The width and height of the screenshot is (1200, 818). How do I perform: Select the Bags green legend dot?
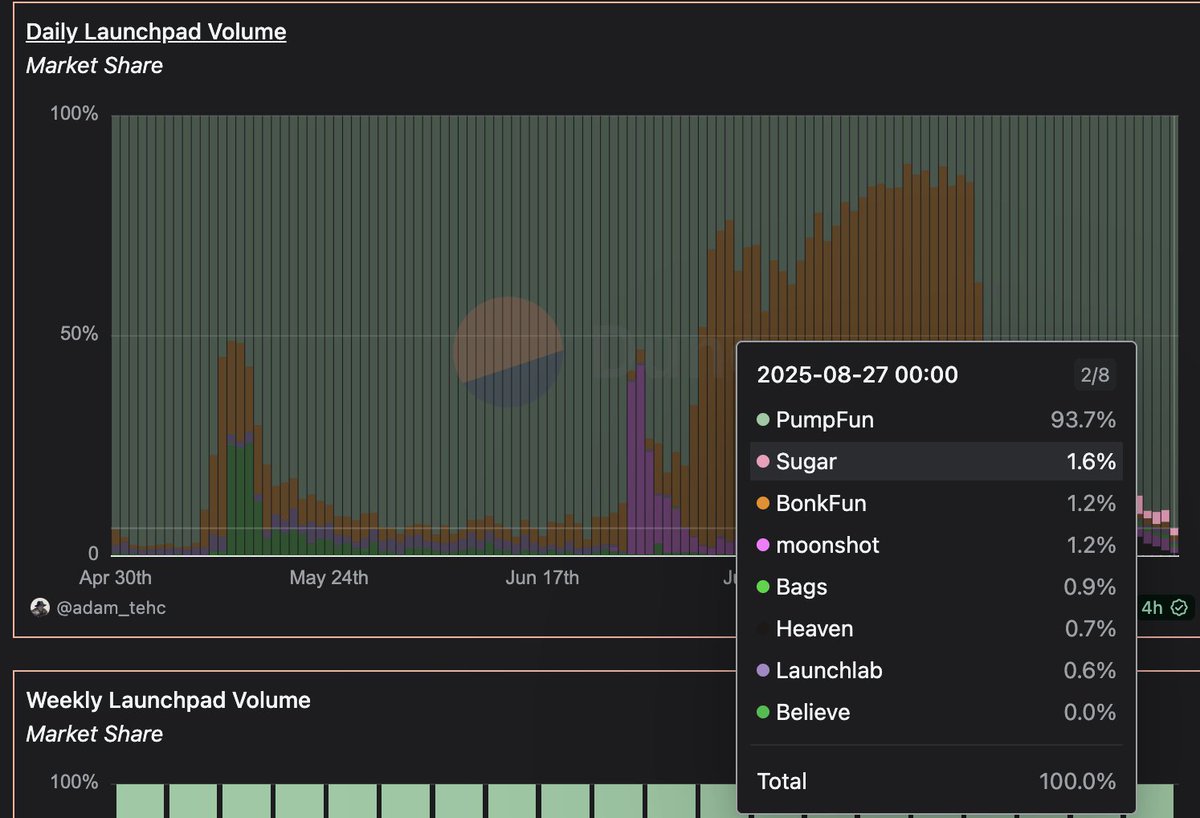(763, 588)
